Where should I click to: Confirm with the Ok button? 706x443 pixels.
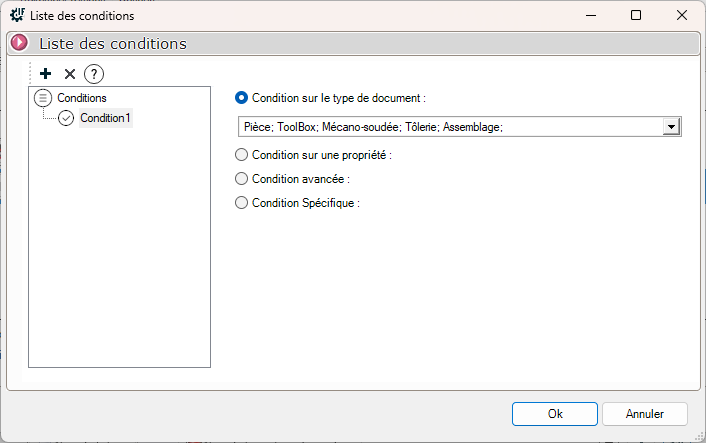(x=555, y=413)
